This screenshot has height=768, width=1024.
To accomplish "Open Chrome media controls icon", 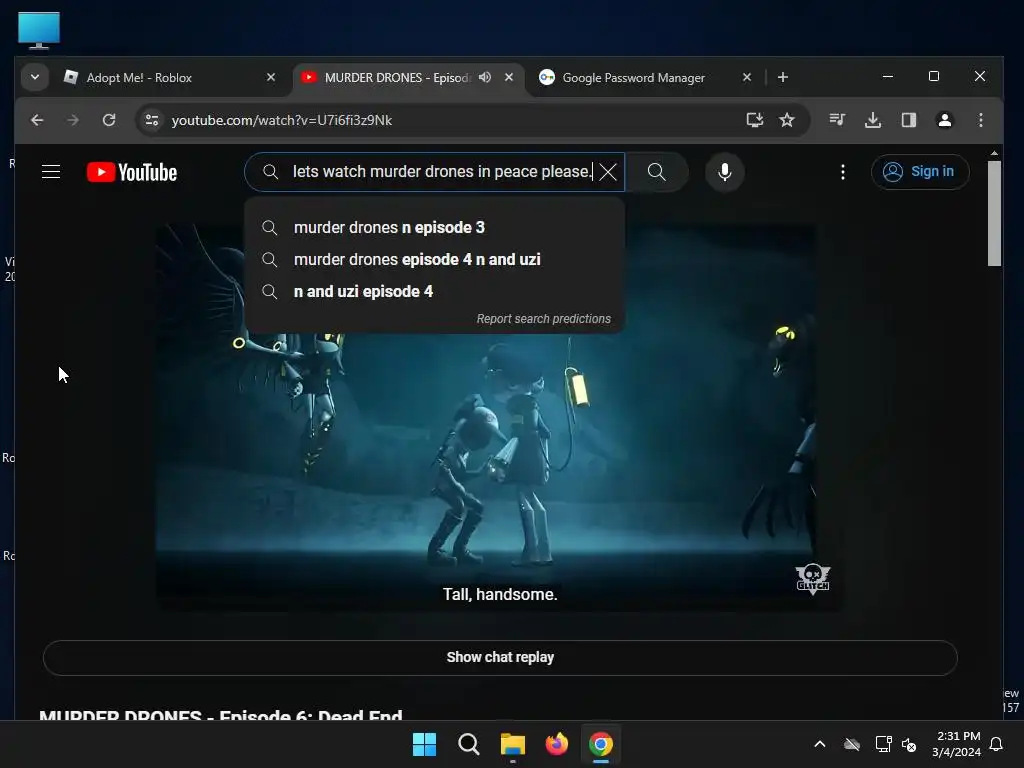I will [837, 120].
